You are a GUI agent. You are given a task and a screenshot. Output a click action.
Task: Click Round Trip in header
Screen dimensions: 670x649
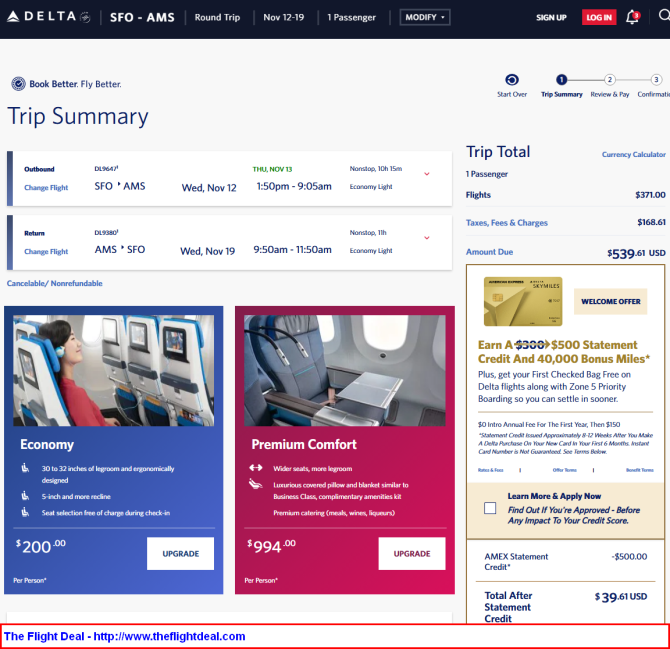coord(217,17)
